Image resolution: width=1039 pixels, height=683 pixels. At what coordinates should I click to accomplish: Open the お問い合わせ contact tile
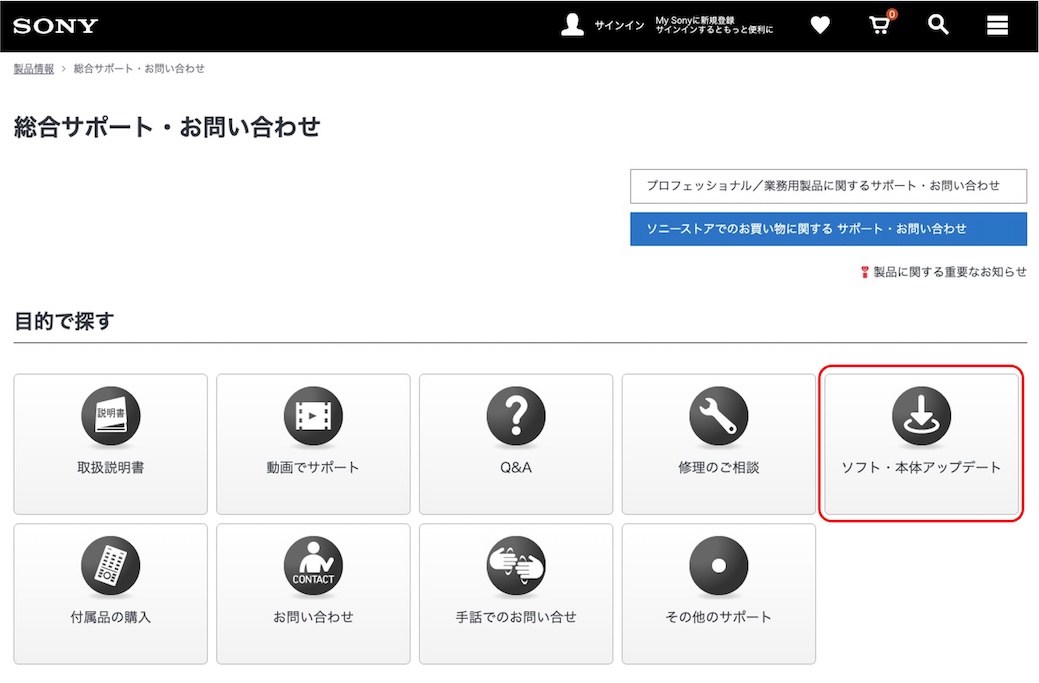tap(313, 593)
